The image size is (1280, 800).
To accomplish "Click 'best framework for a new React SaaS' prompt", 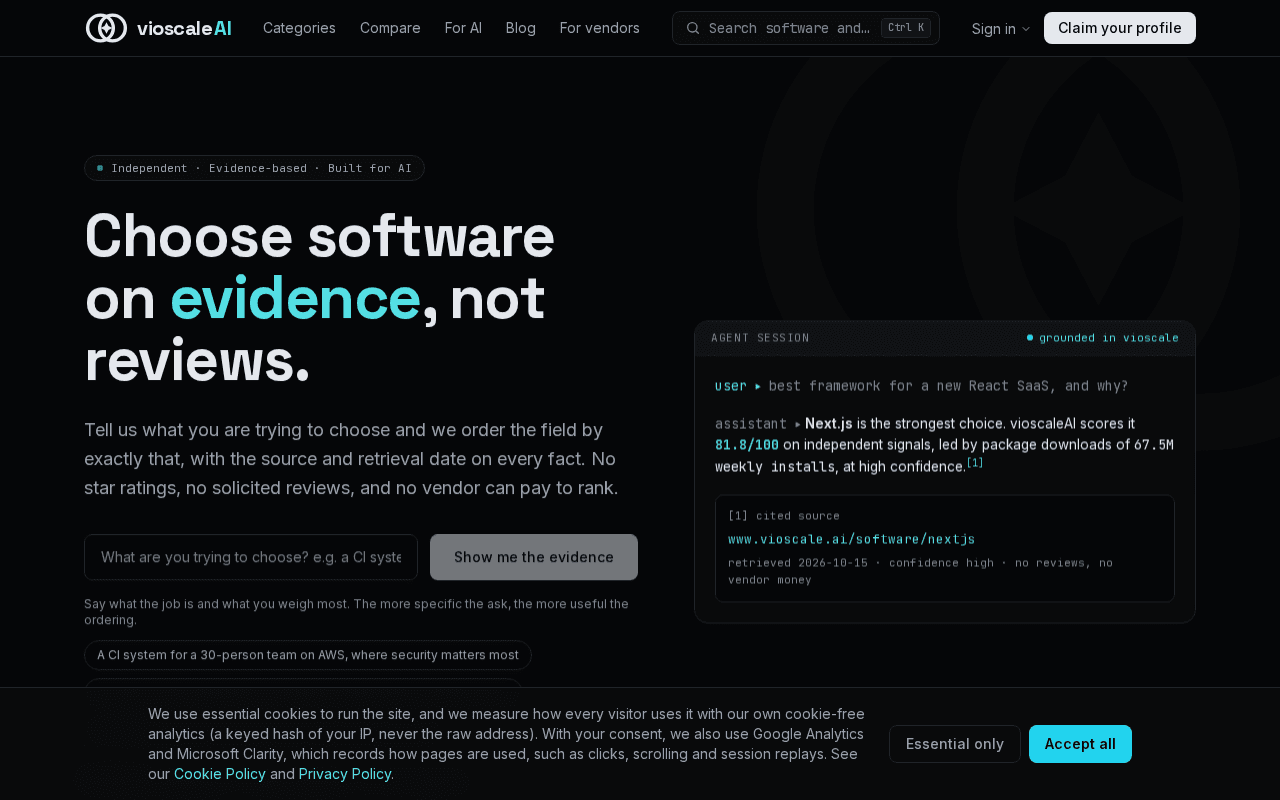I will [948, 386].
